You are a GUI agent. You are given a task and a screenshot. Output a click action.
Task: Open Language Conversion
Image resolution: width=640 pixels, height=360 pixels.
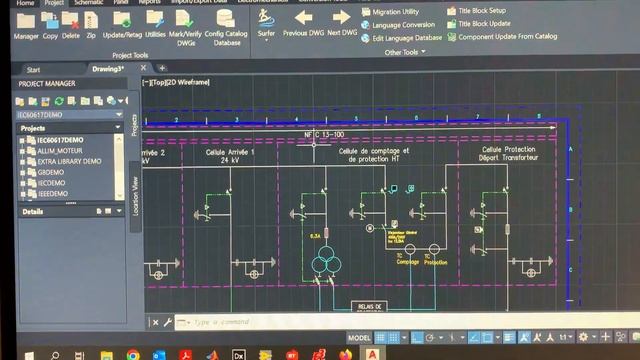[398, 25]
